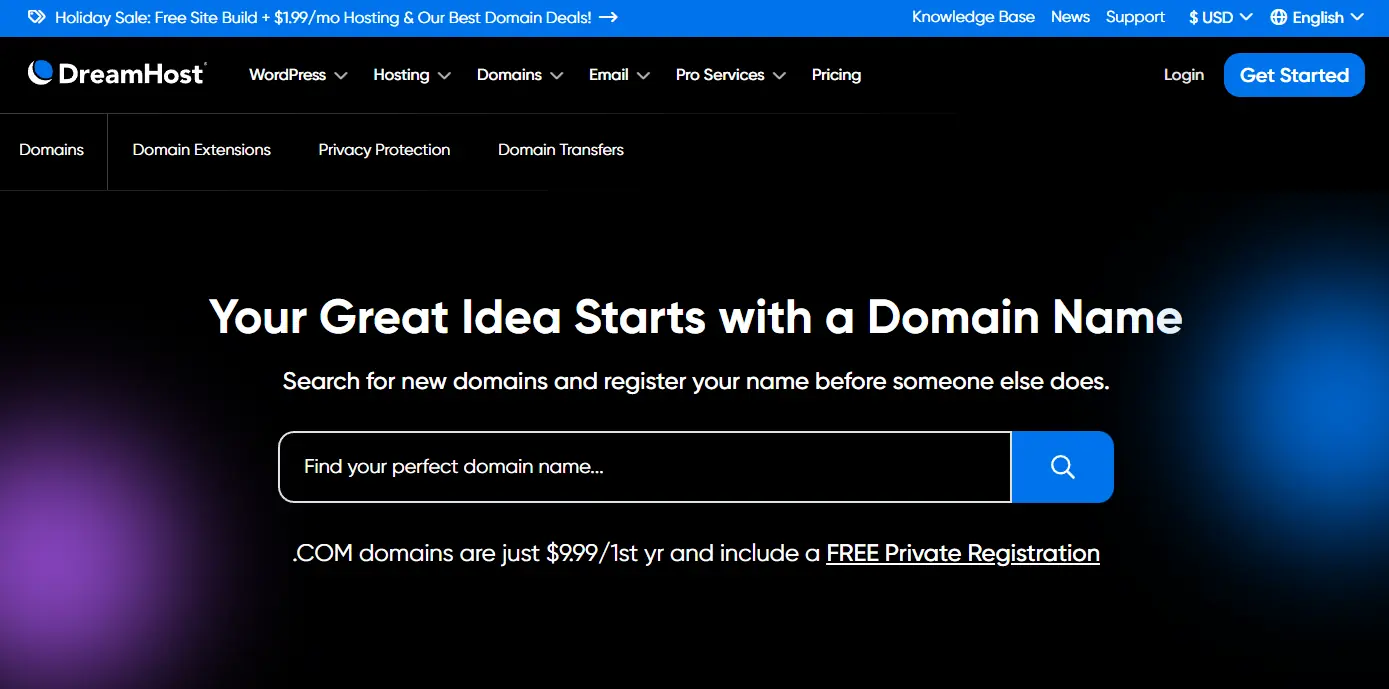Click the globe icon beside English

1278,17
